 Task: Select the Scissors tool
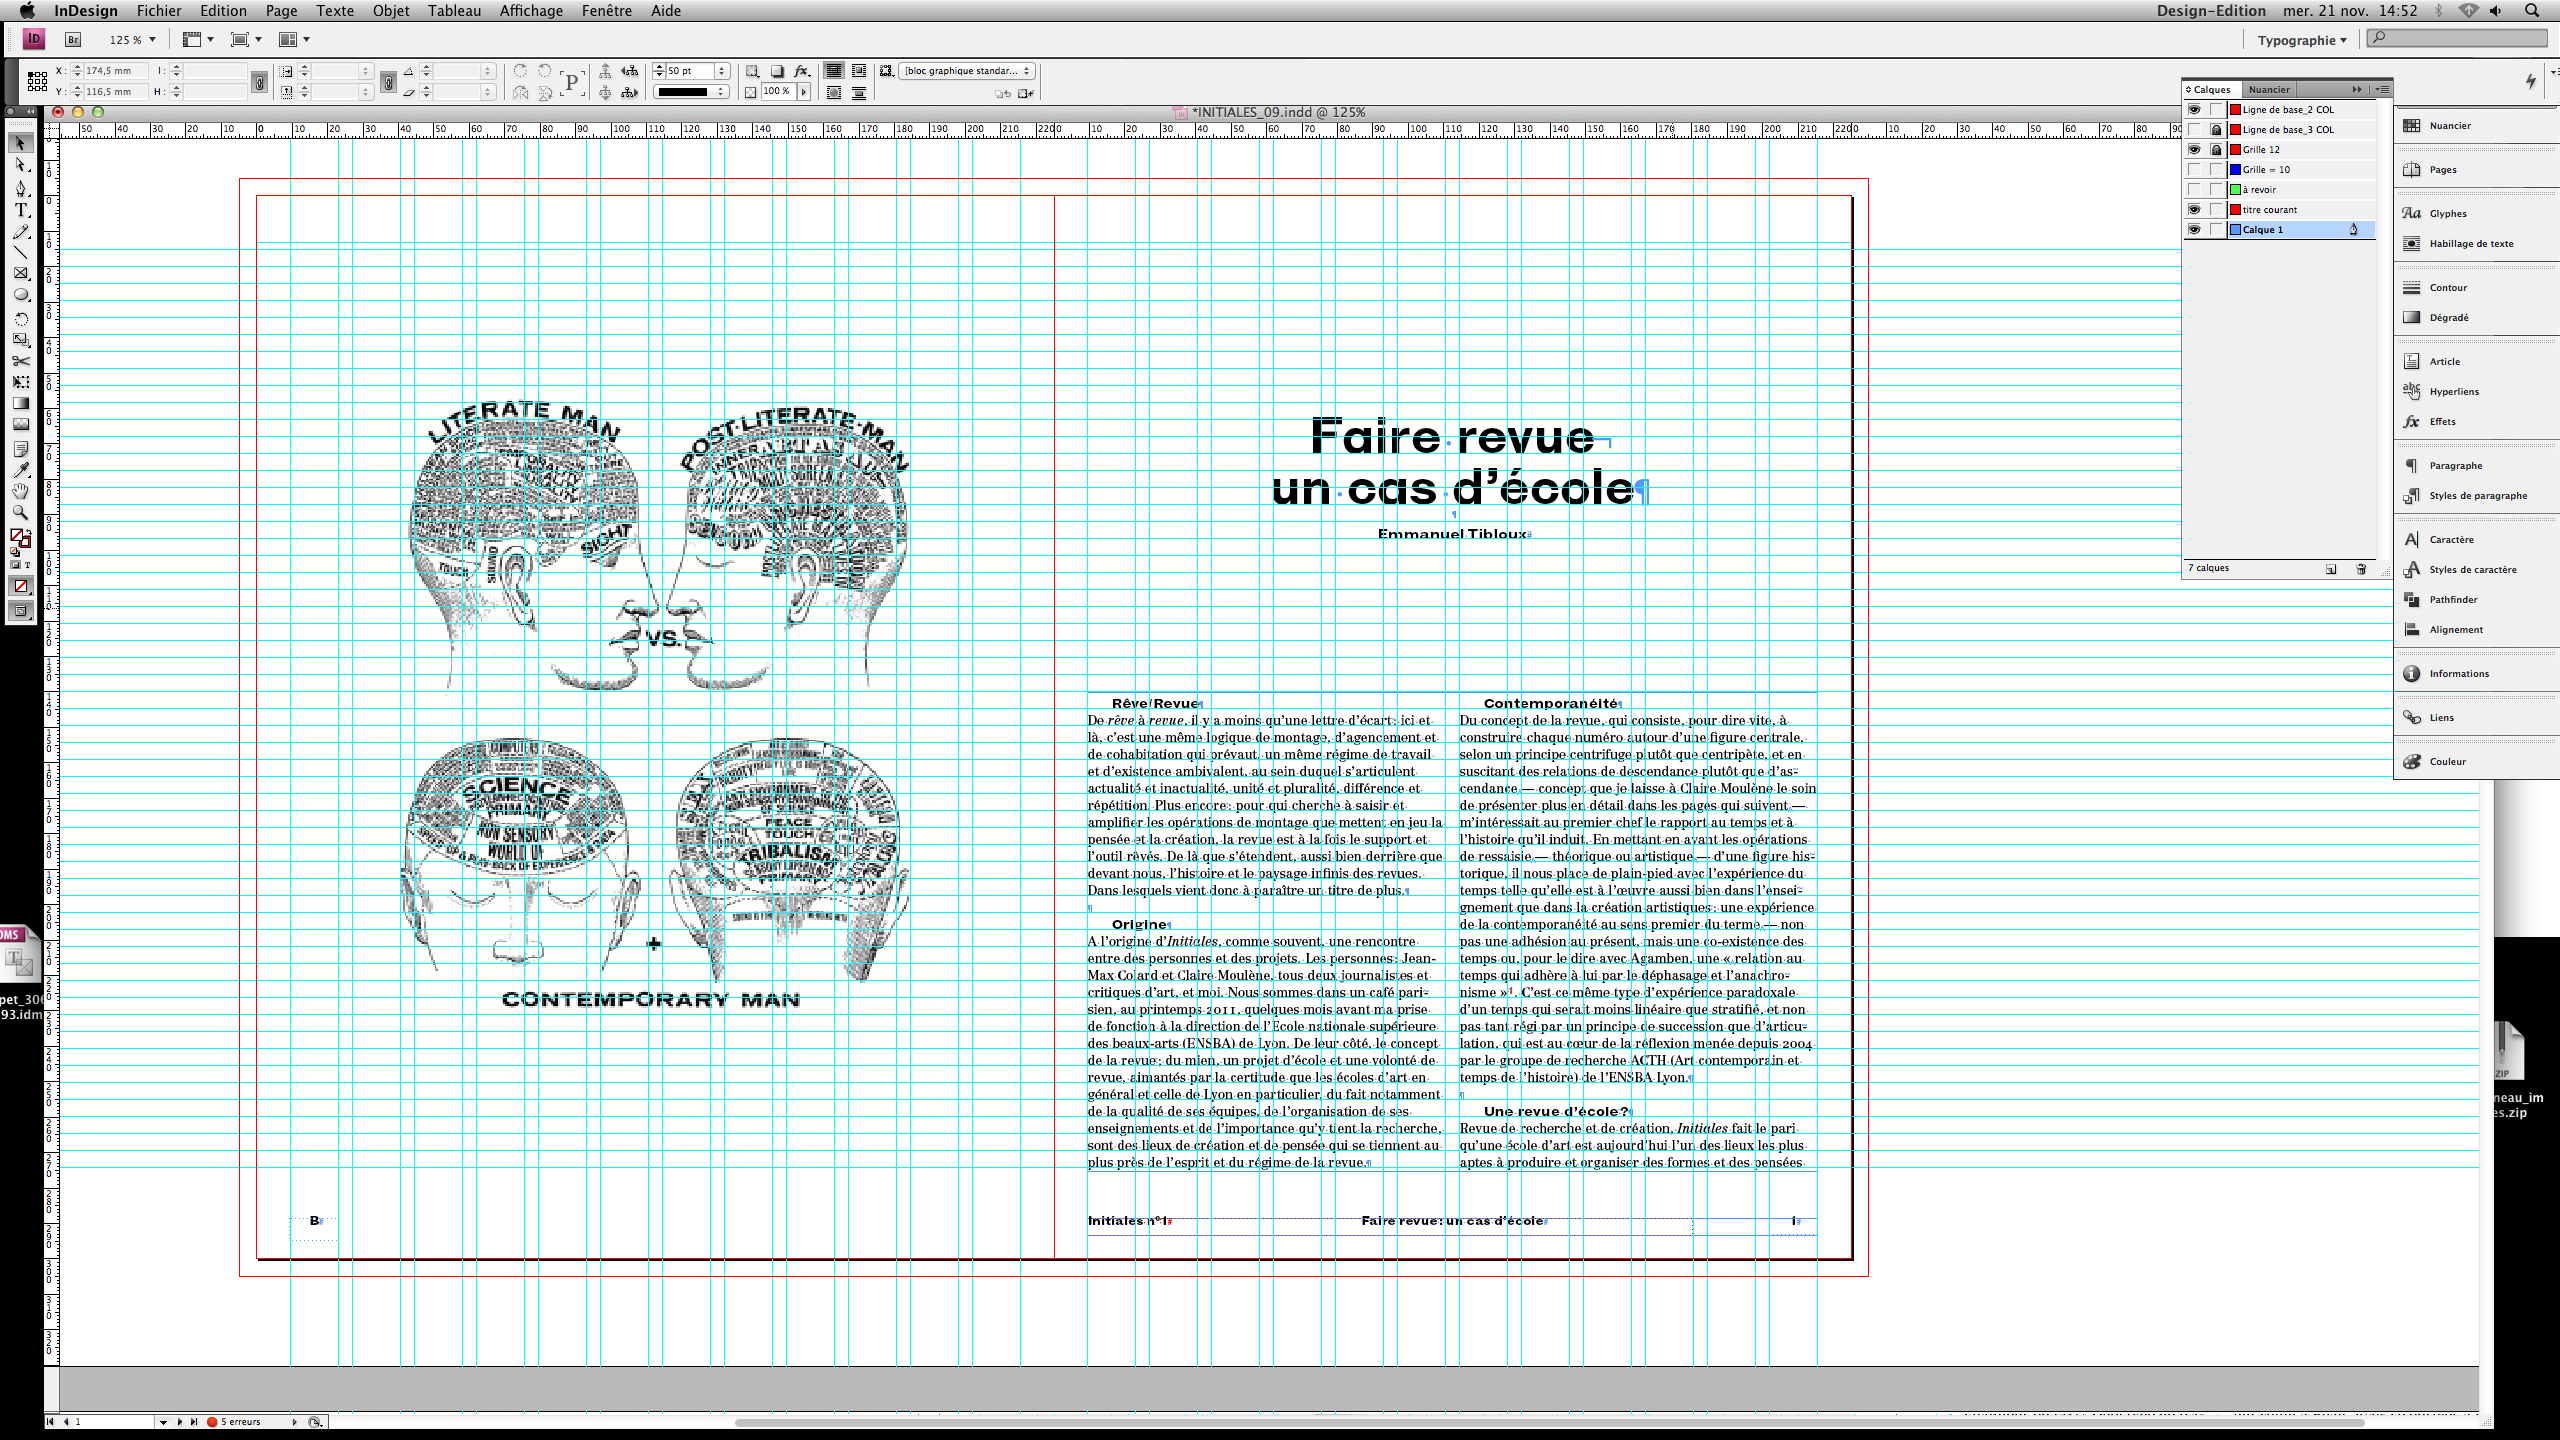[20, 361]
